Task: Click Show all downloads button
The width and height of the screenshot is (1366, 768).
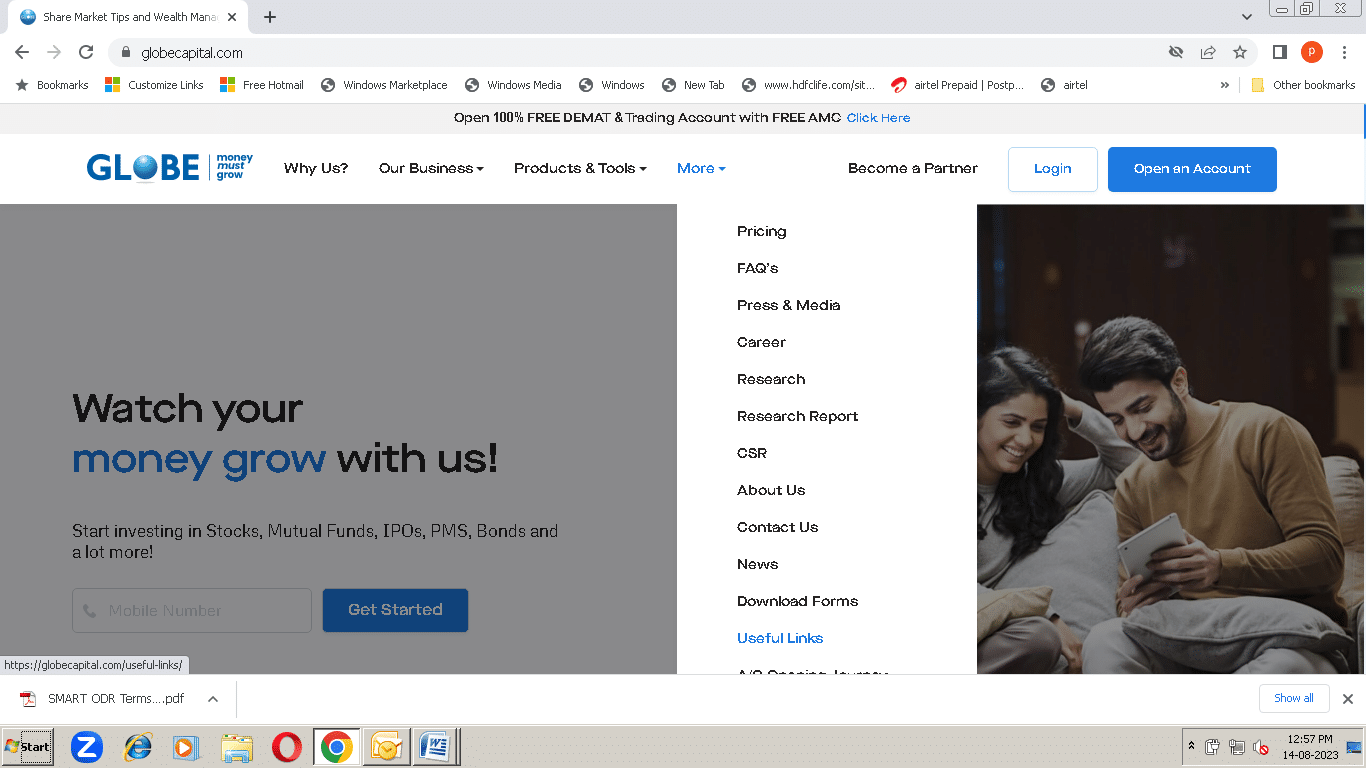Action: pyautogui.click(x=1294, y=698)
